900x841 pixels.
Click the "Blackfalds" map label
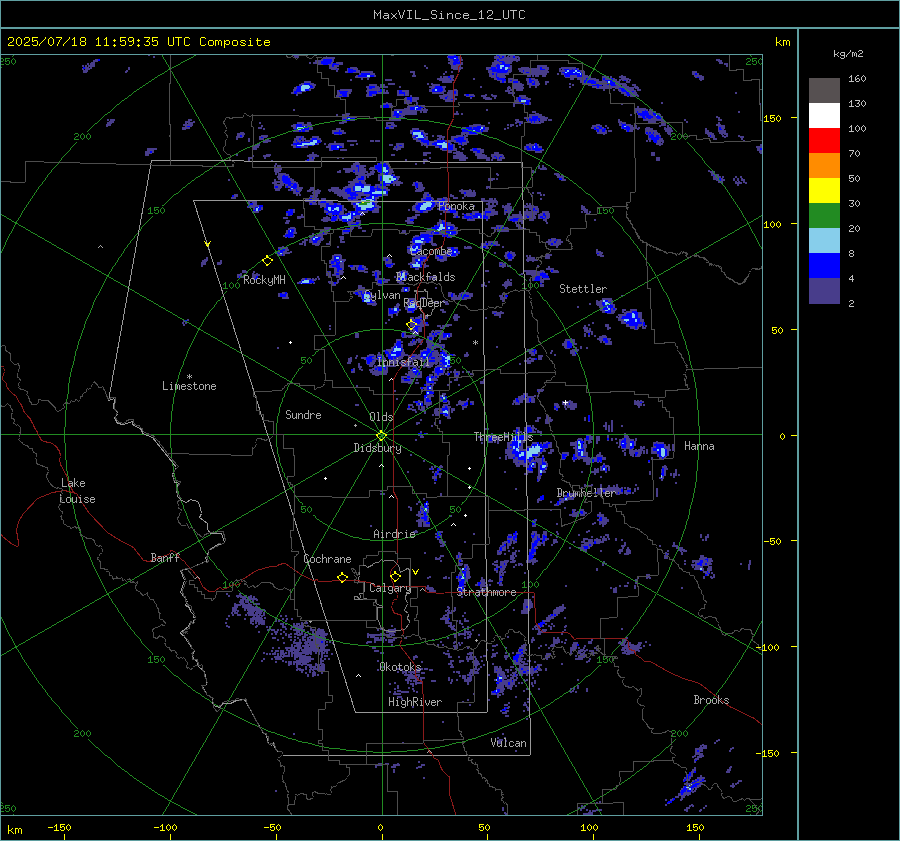coord(425,277)
